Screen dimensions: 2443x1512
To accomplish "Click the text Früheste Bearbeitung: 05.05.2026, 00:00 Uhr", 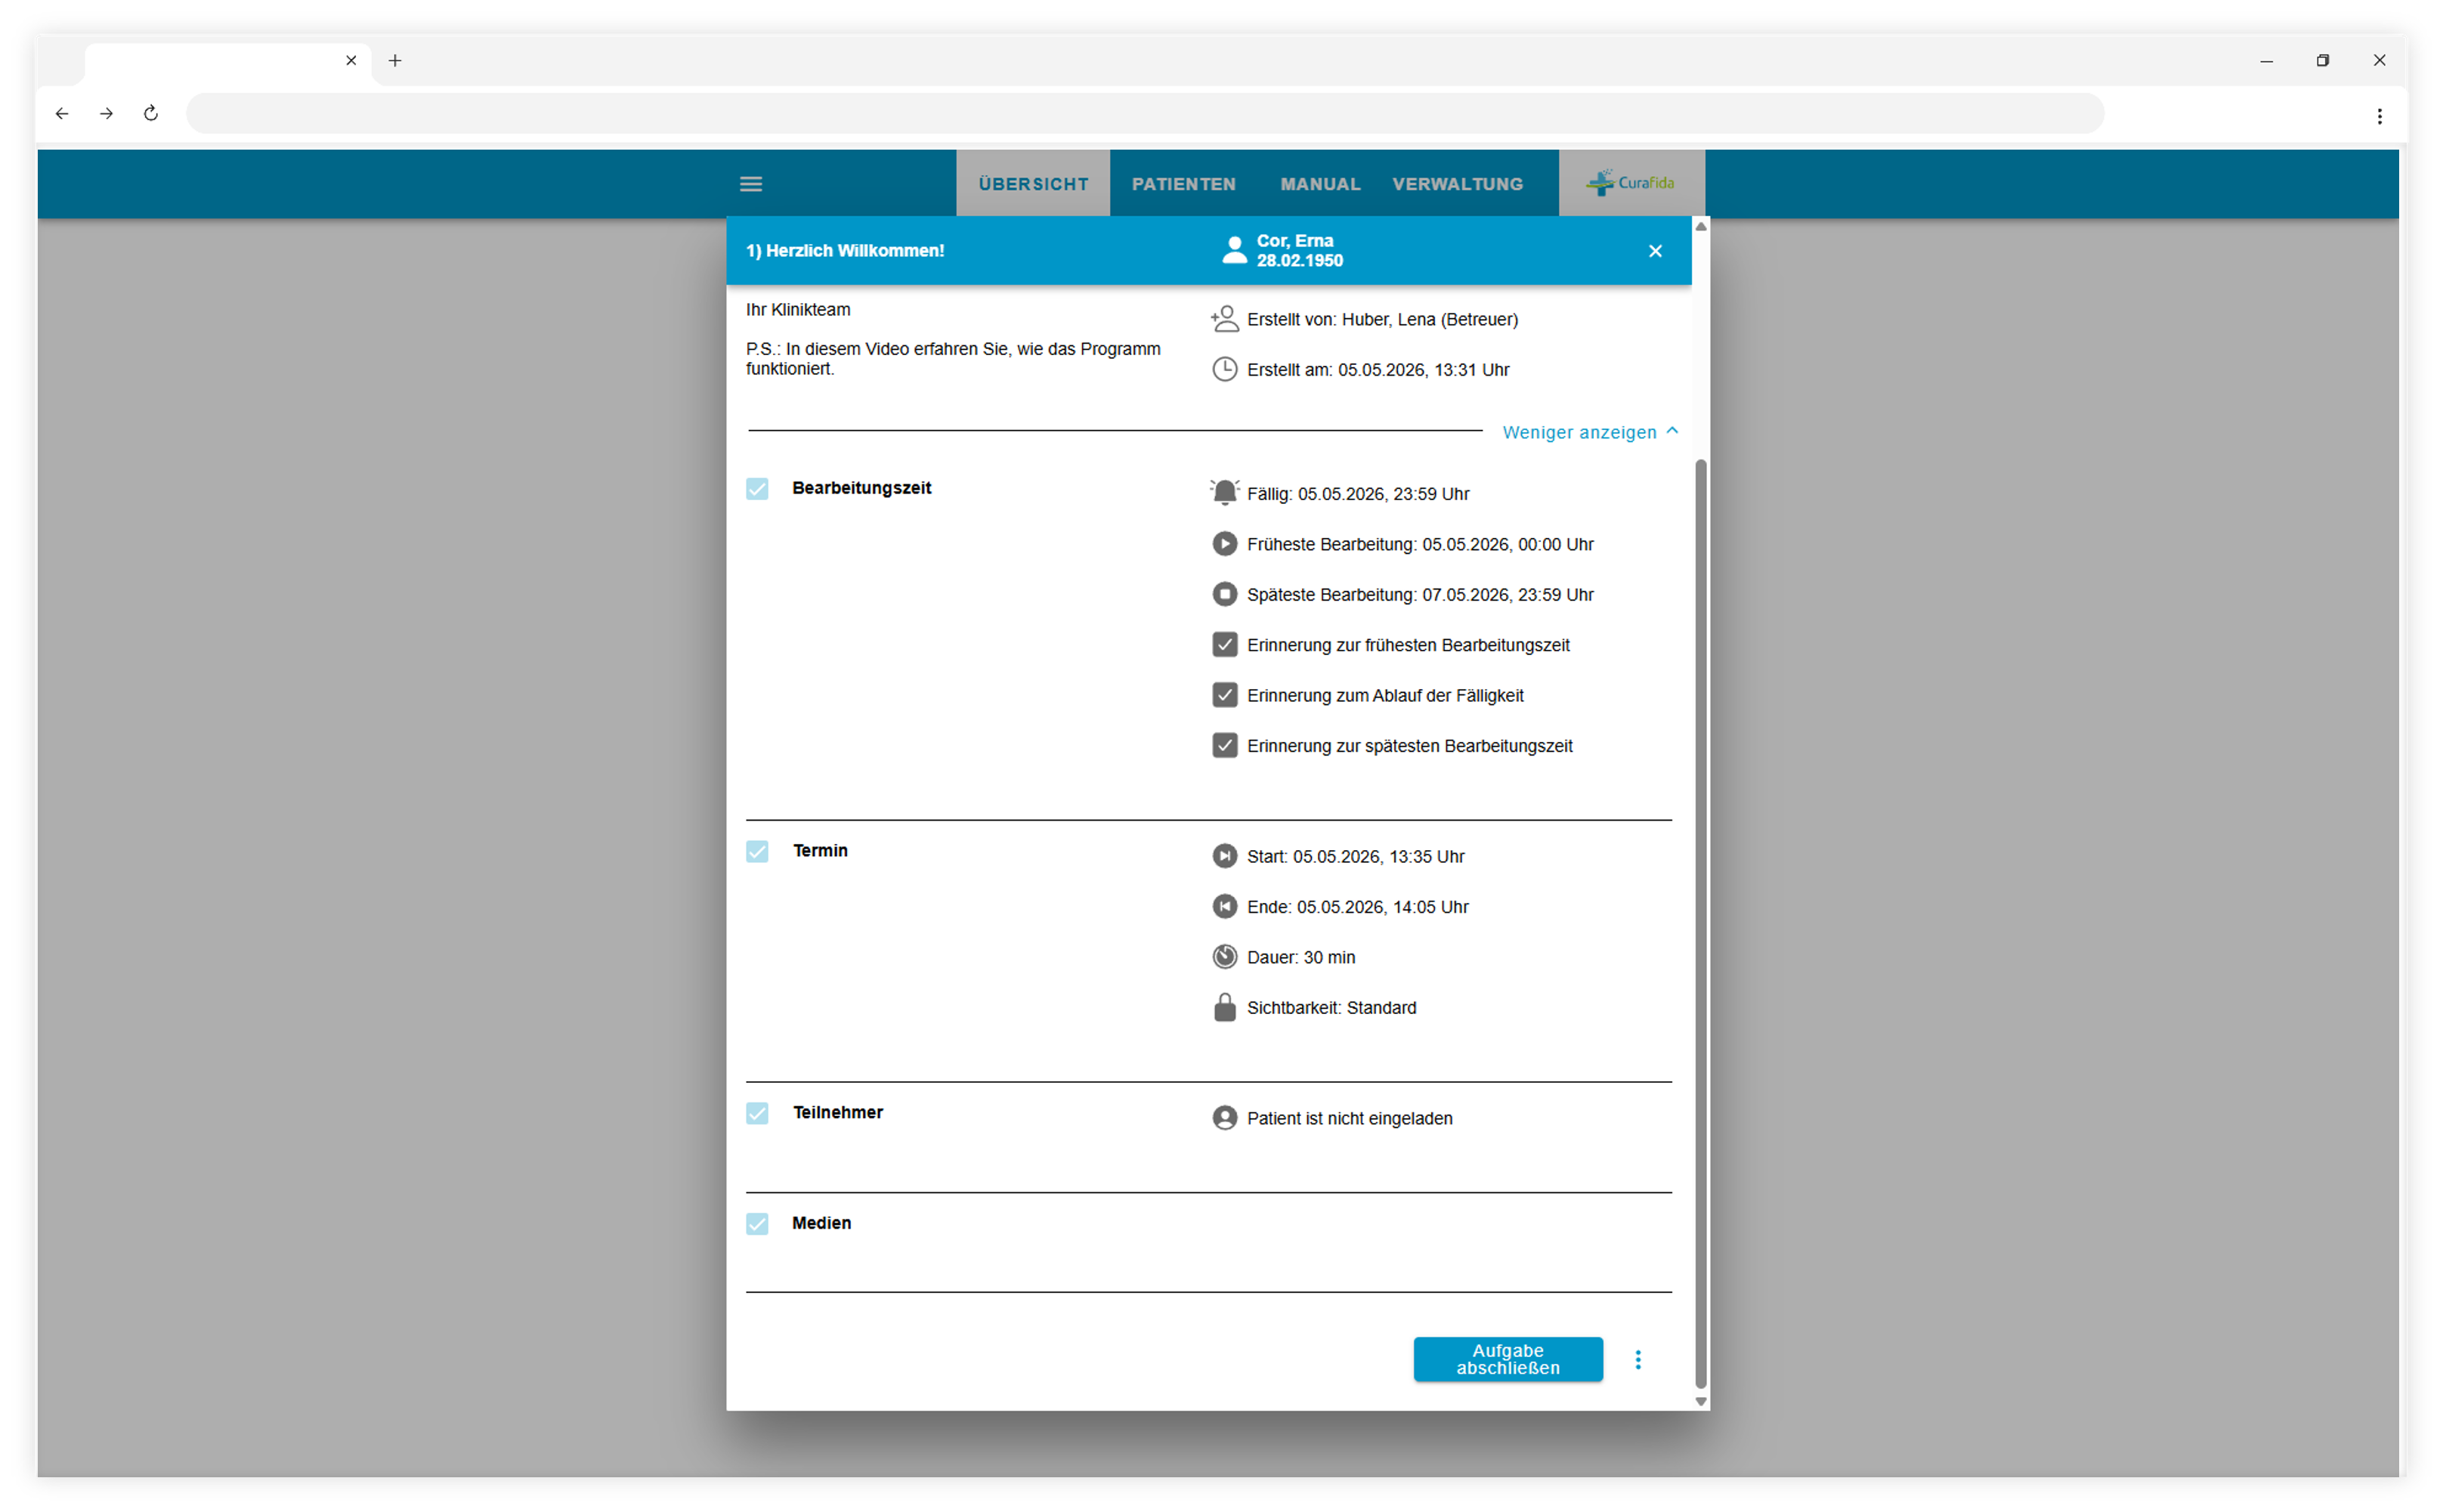I will coord(1420,545).
